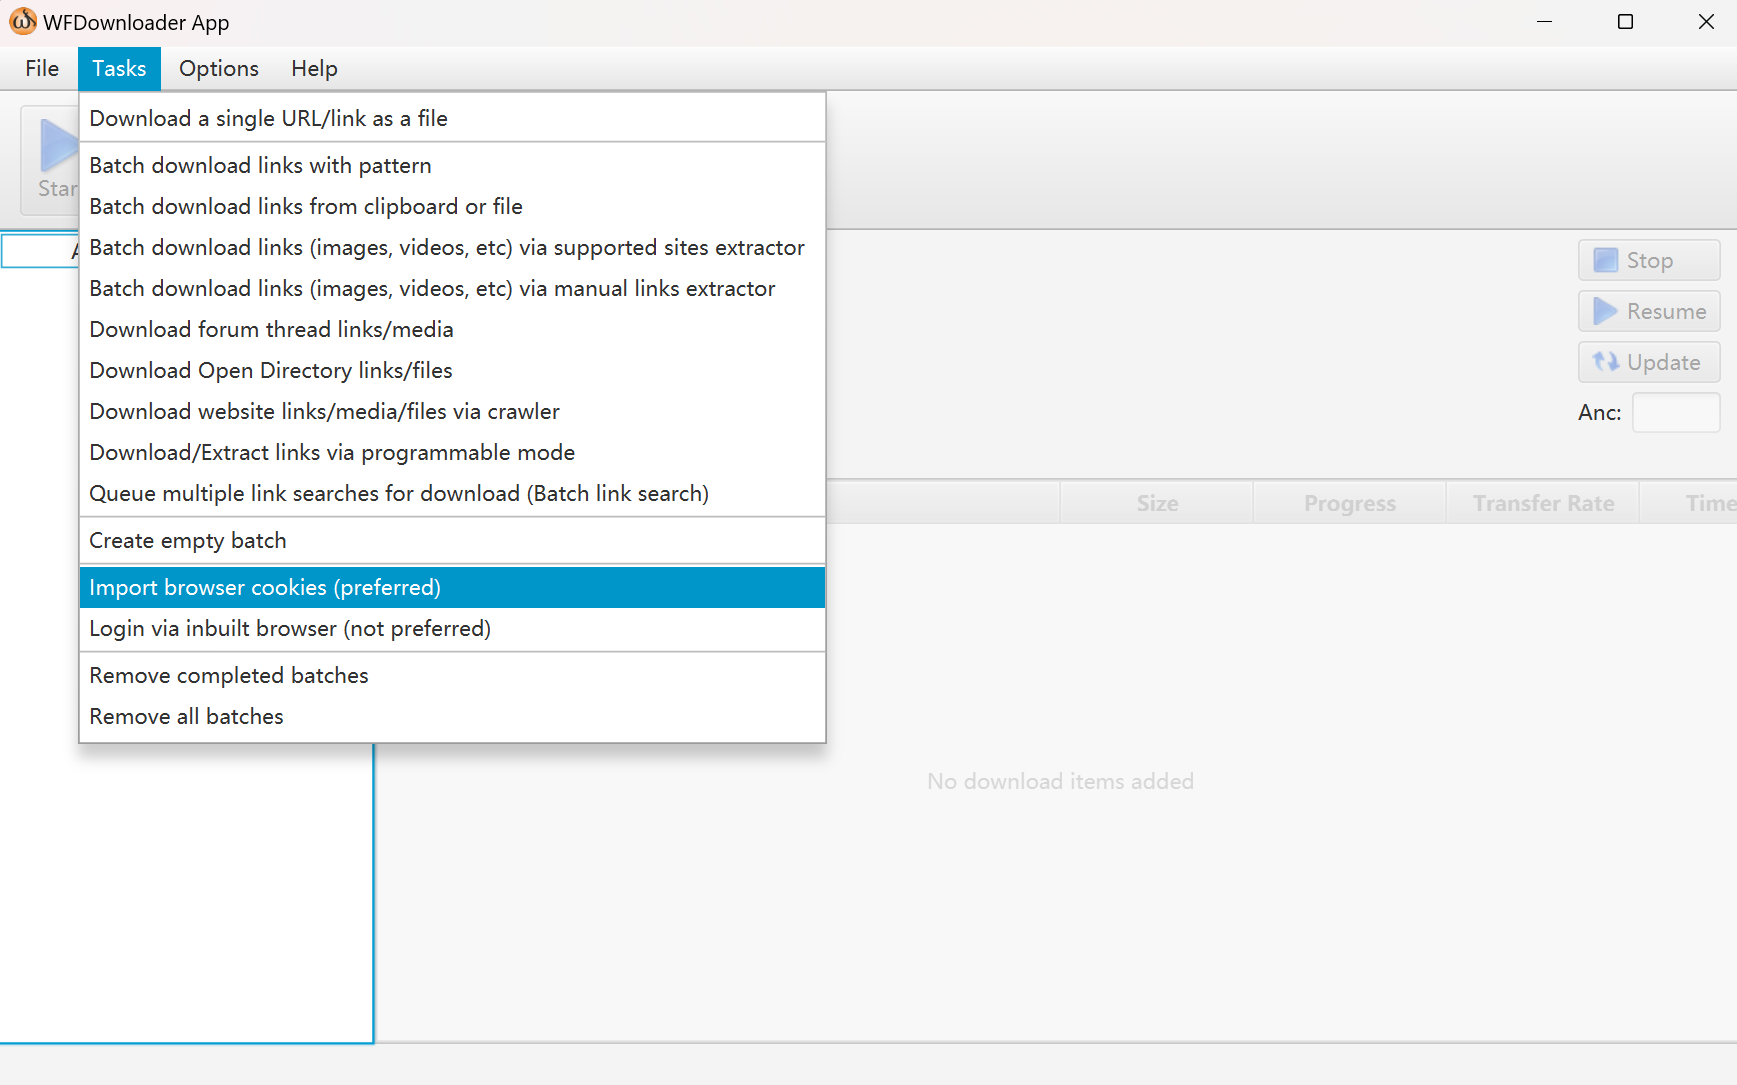Select Remove completed batches

pyautogui.click(x=229, y=676)
